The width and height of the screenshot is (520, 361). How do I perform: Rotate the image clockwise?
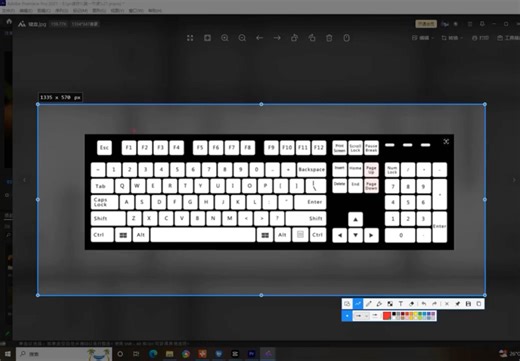tap(312, 38)
